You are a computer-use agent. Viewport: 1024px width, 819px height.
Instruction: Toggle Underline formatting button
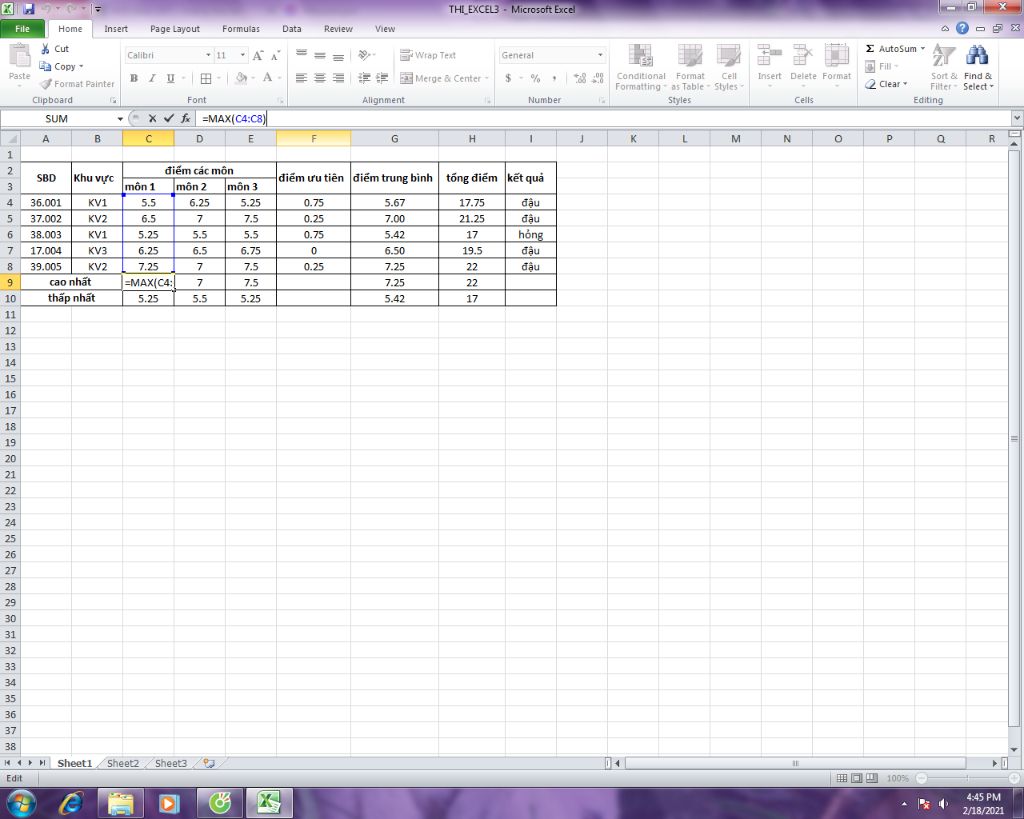tap(170, 78)
